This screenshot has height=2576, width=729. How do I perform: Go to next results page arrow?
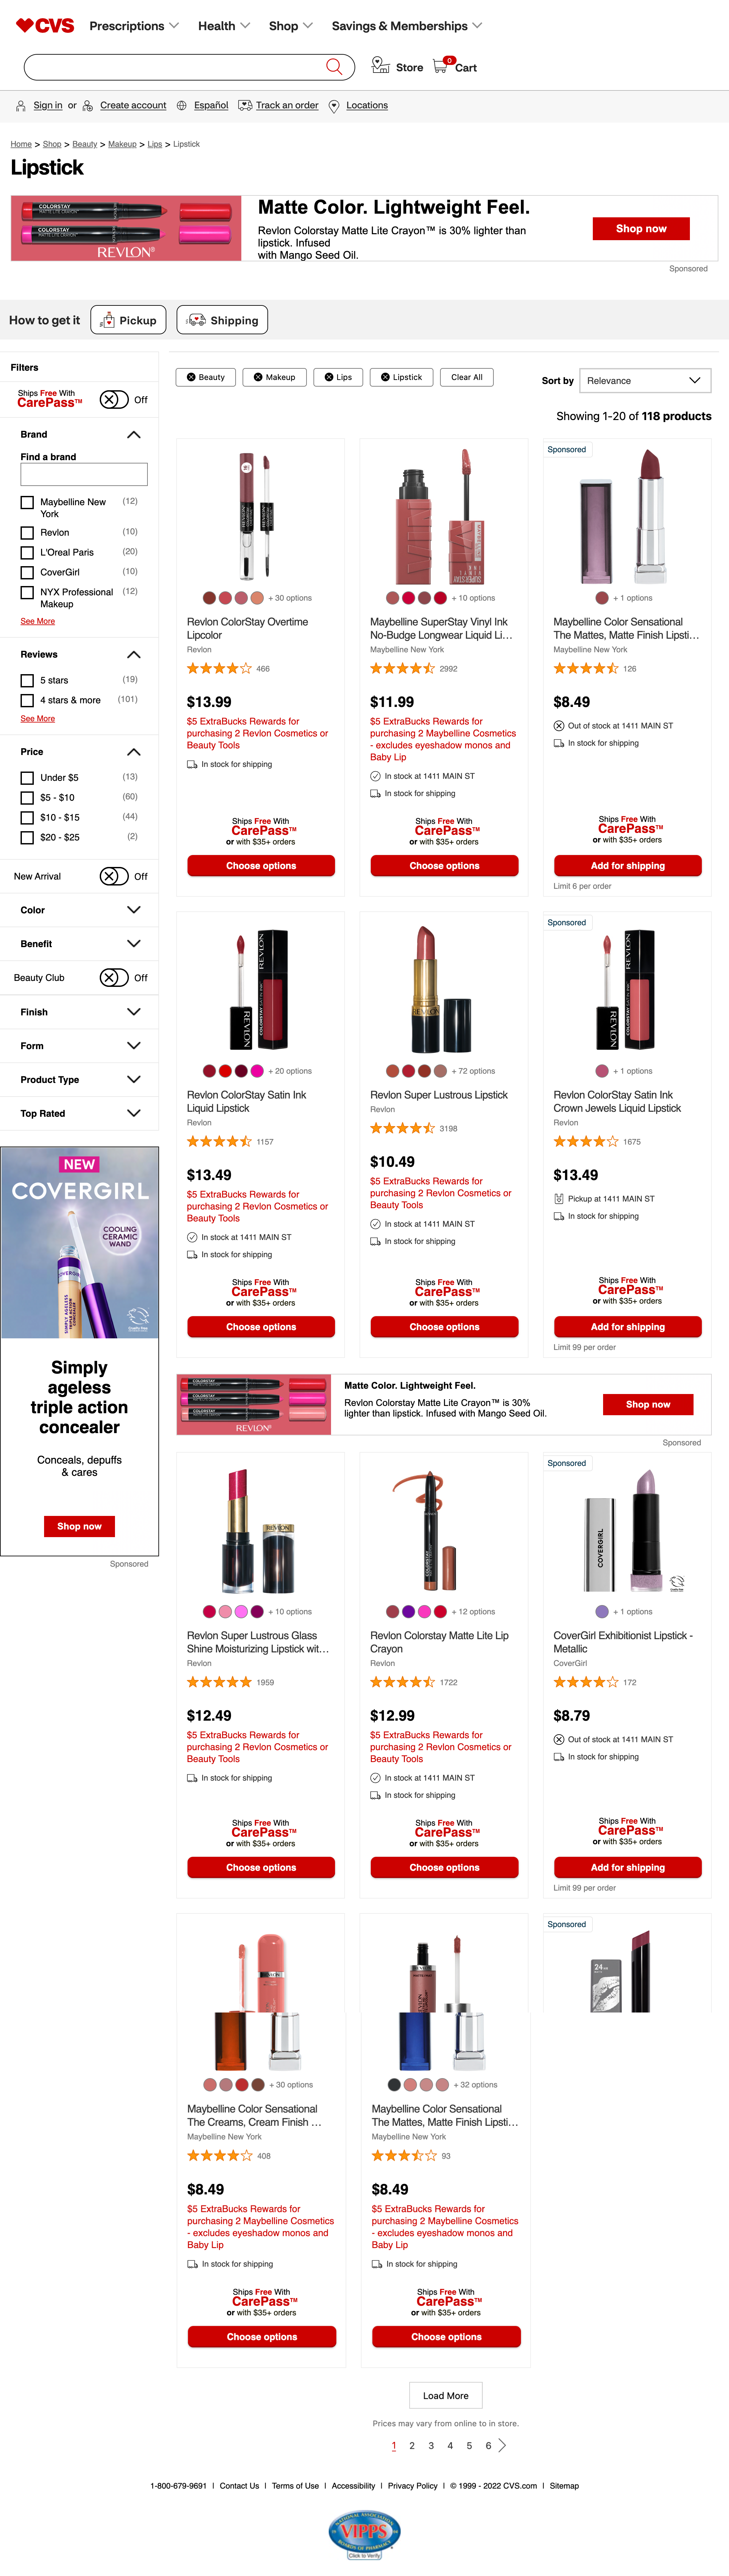pyautogui.click(x=502, y=2445)
